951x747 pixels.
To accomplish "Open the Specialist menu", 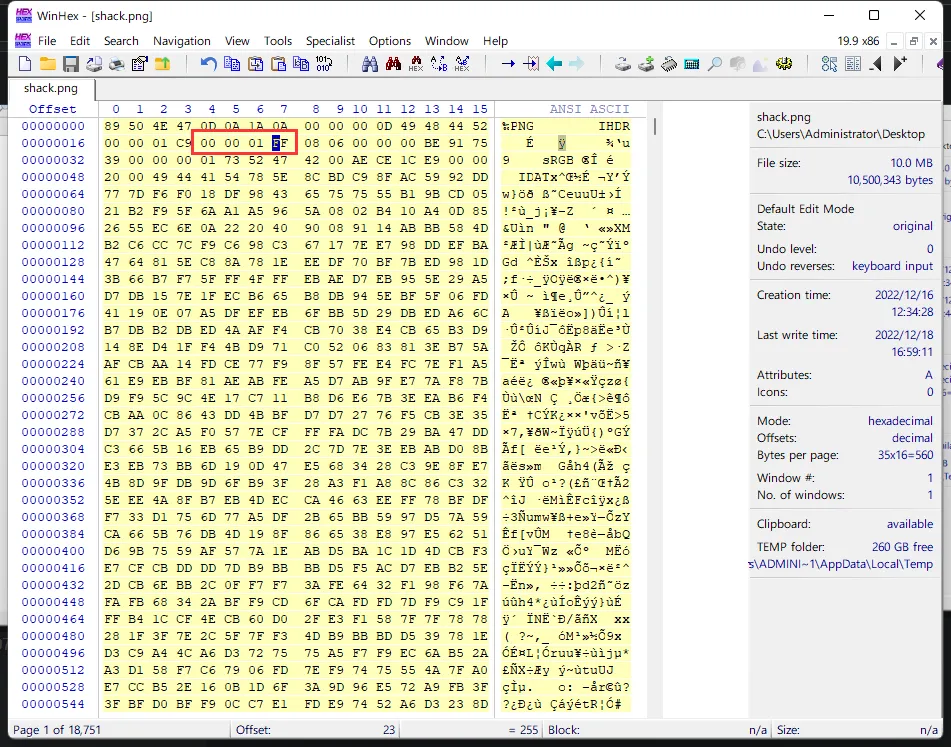I will point(330,41).
